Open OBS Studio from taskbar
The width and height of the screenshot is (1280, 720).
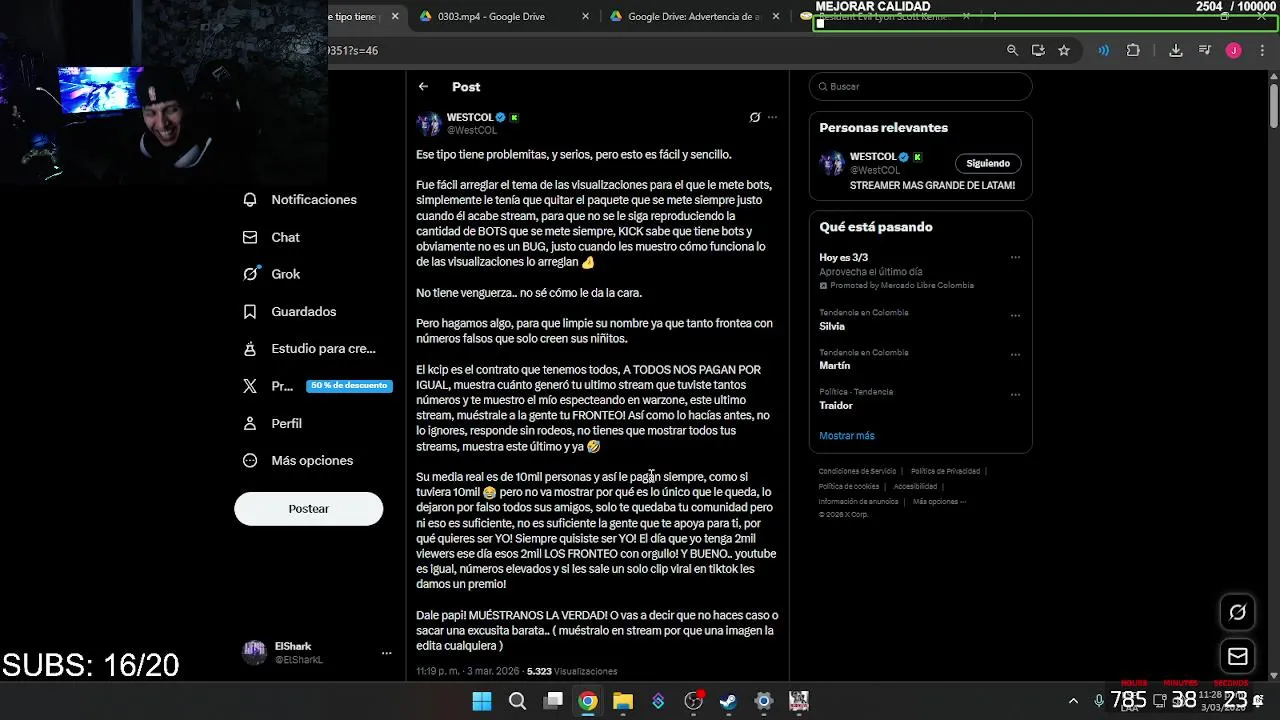(x=693, y=701)
